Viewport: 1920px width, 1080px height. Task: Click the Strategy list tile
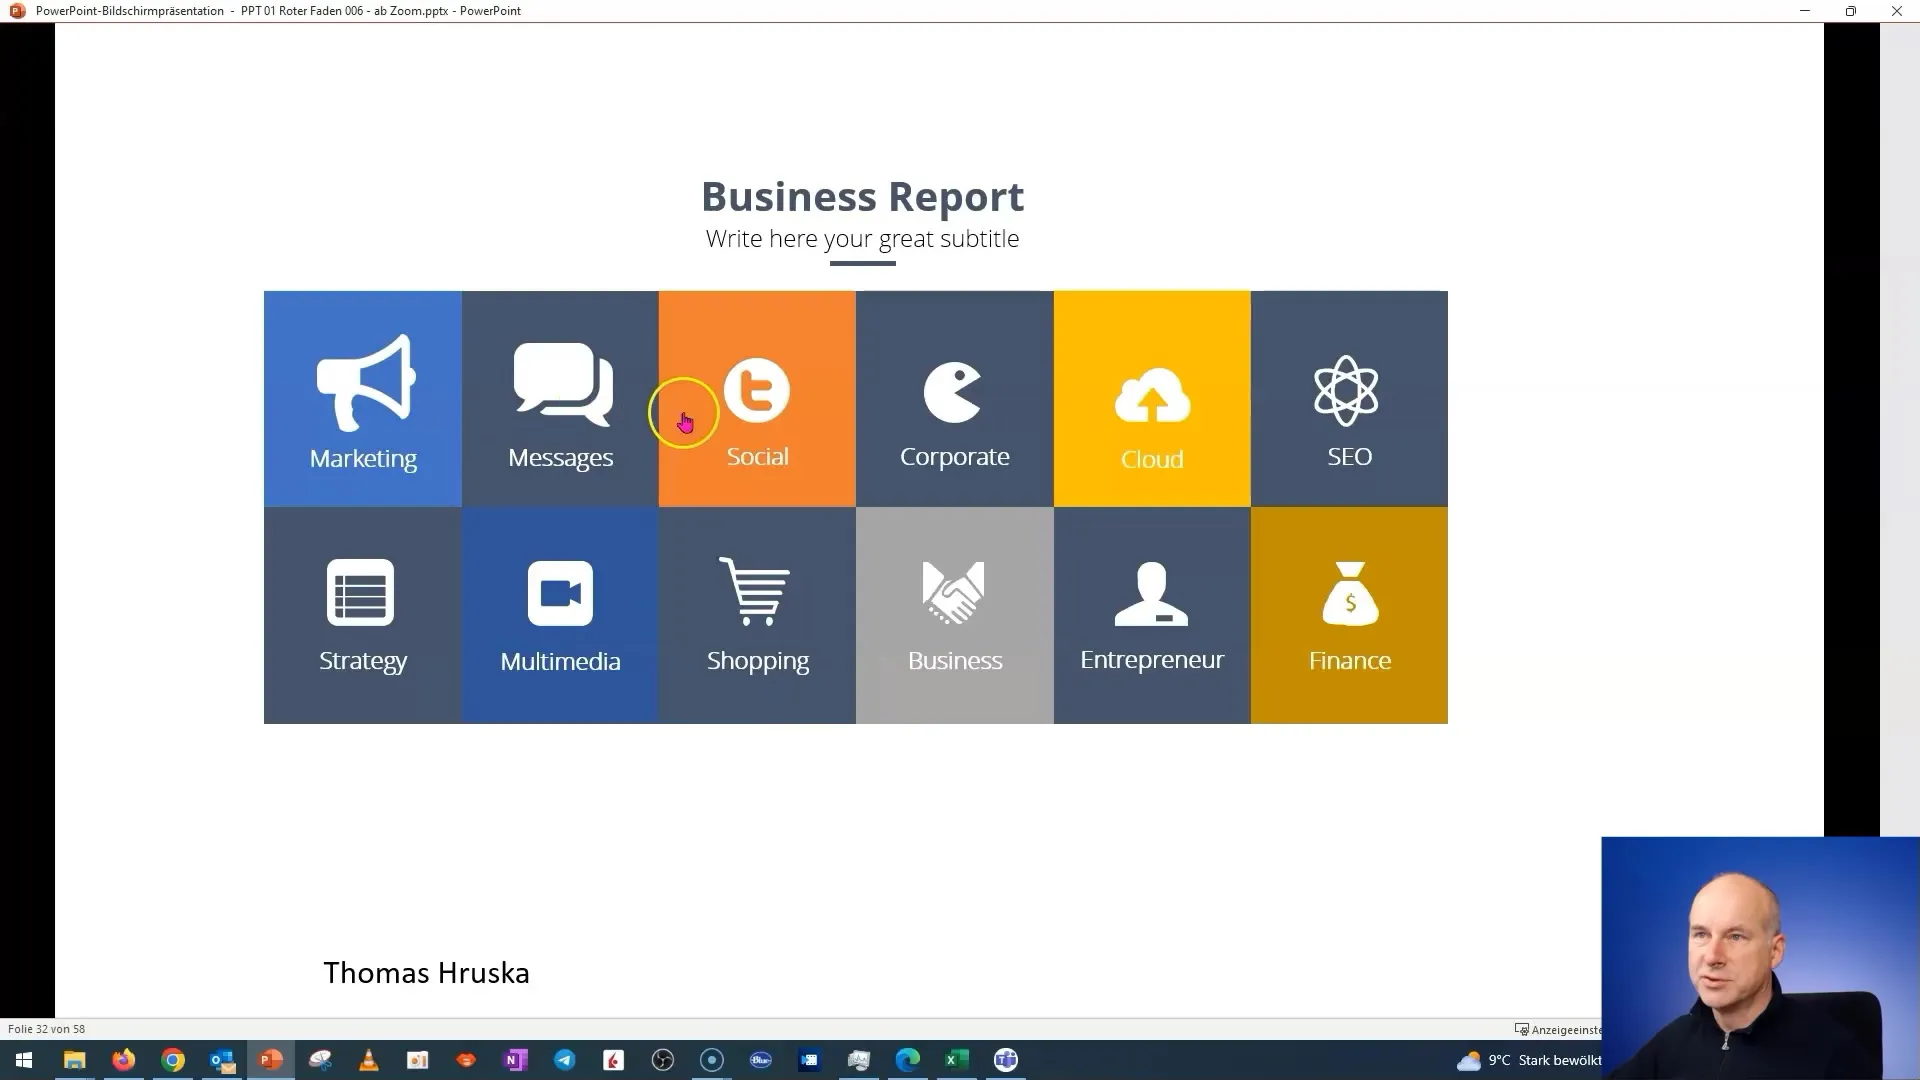tap(363, 615)
